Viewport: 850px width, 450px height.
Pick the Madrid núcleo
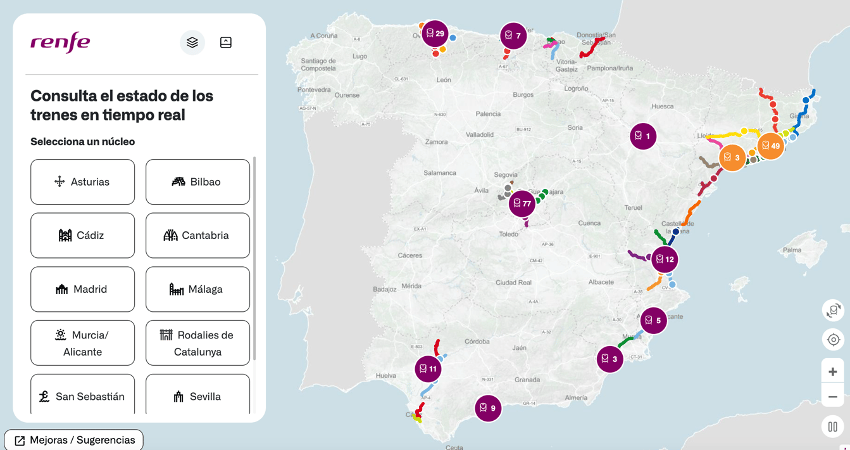(x=82, y=289)
